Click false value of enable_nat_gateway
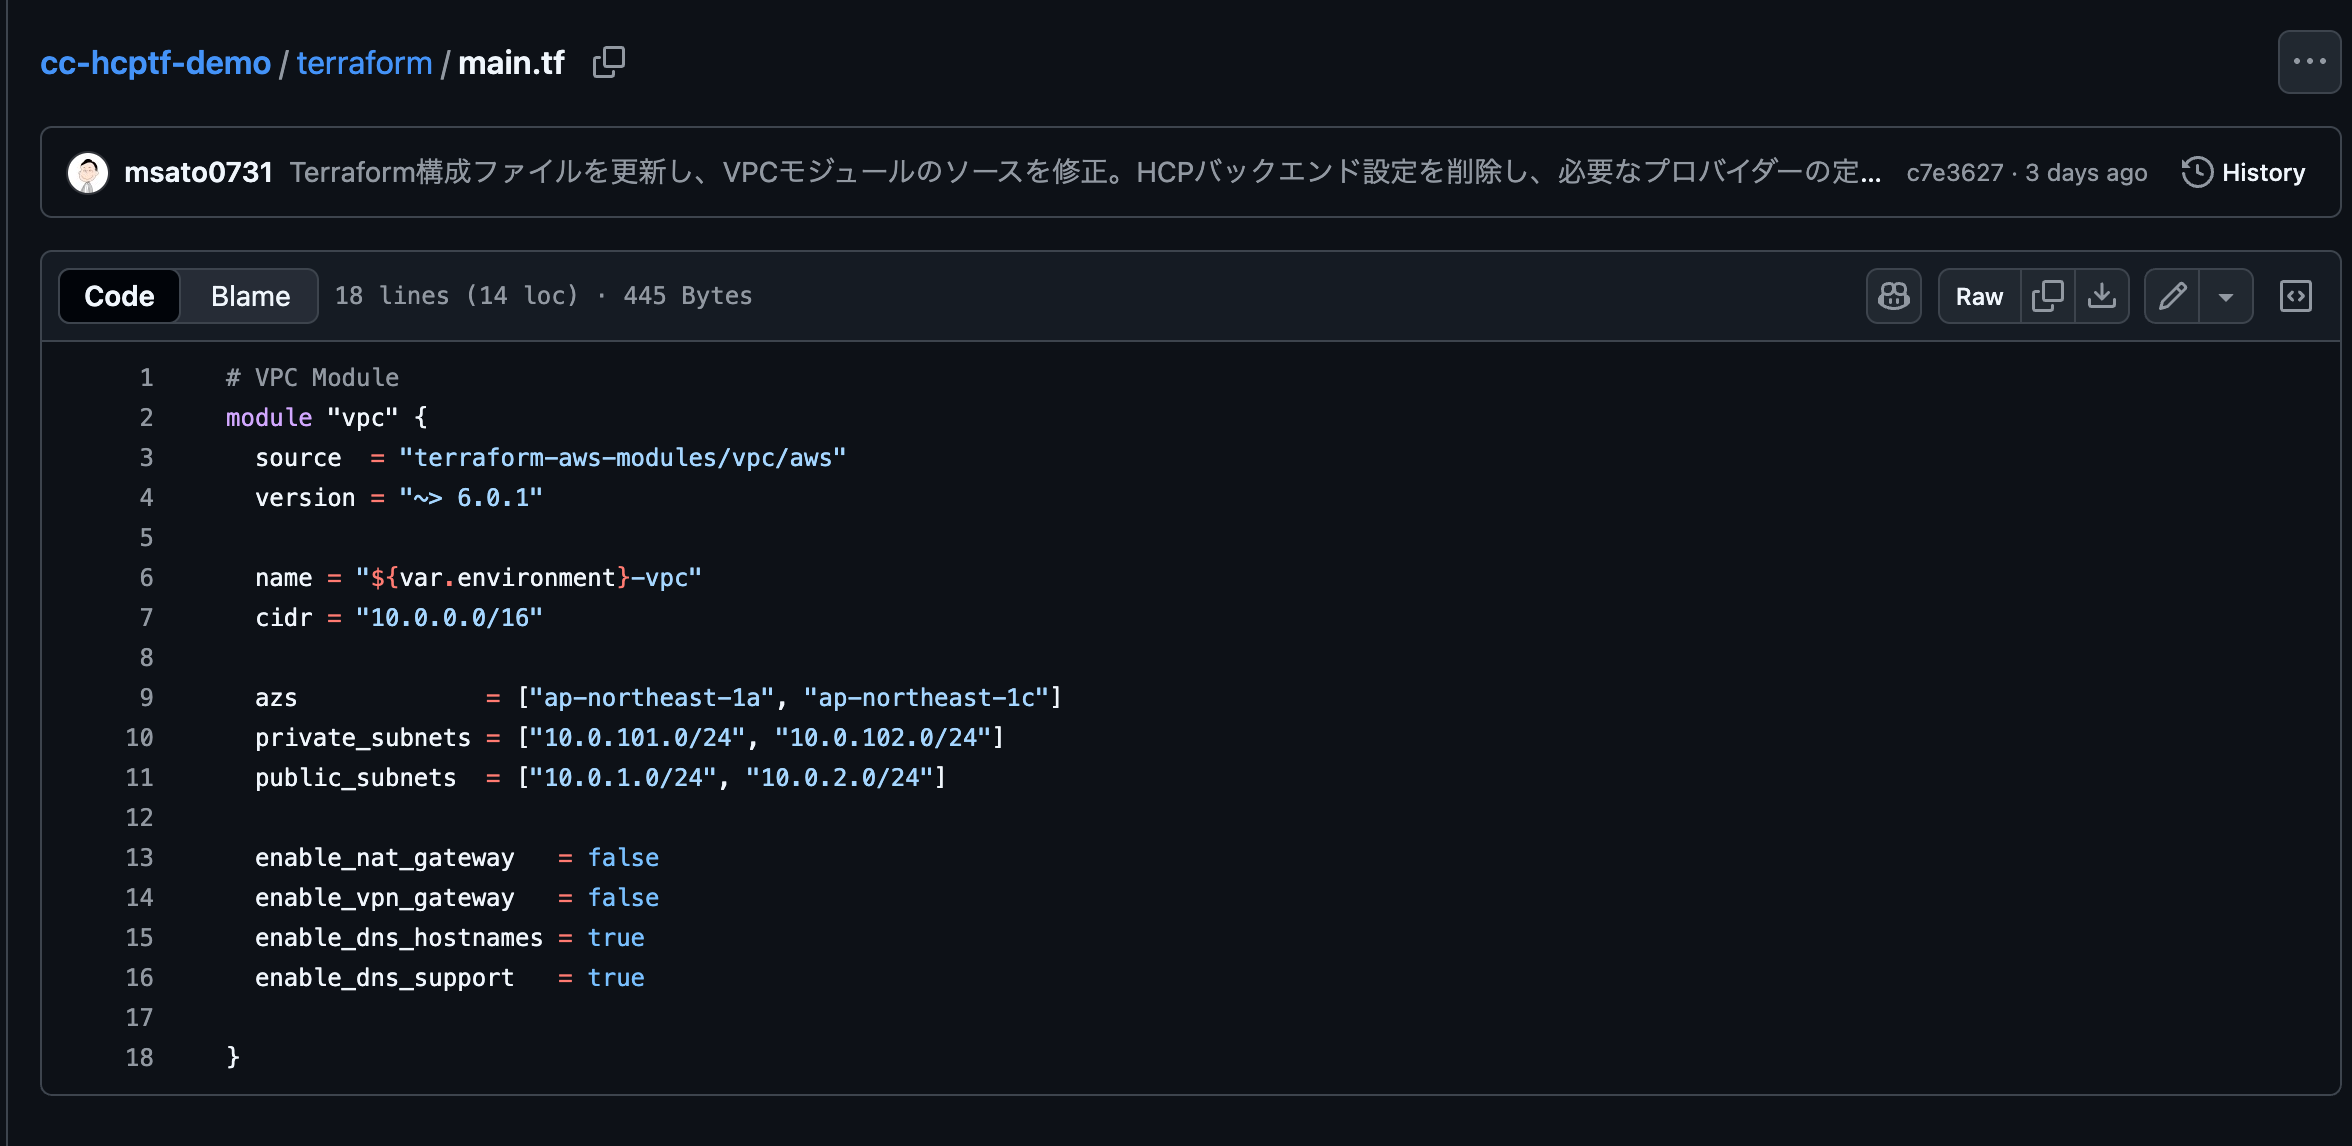The width and height of the screenshot is (2352, 1146). pyautogui.click(x=623, y=857)
